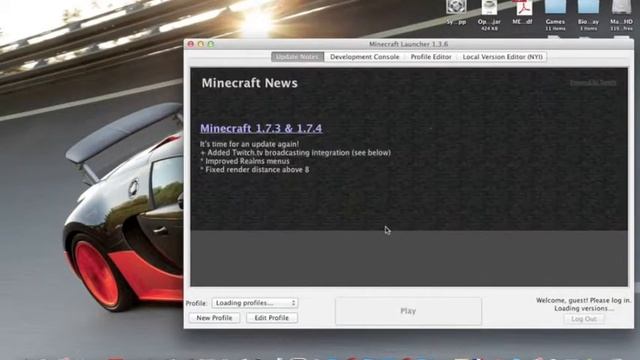Click the Log Out button
The height and width of the screenshot is (360, 640).
click(x=584, y=319)
